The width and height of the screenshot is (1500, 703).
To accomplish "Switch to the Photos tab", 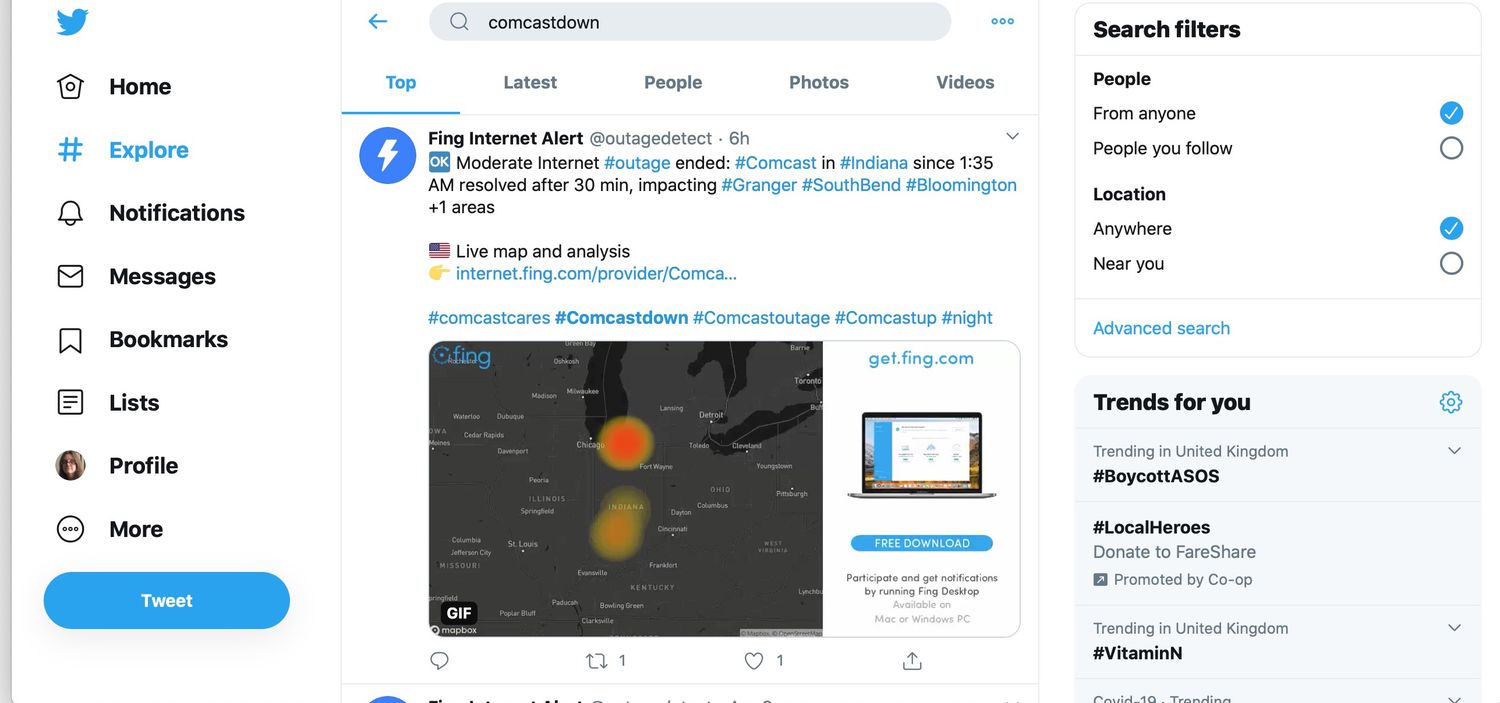I will point(818,83).
